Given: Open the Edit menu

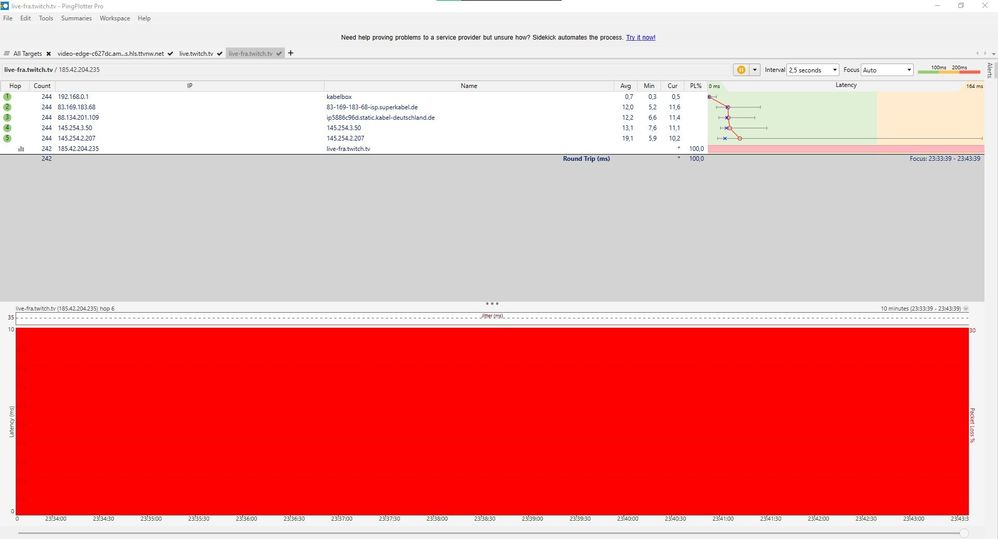Looking at the screenshot, I should pyautogui.click(x=25, y=18).
